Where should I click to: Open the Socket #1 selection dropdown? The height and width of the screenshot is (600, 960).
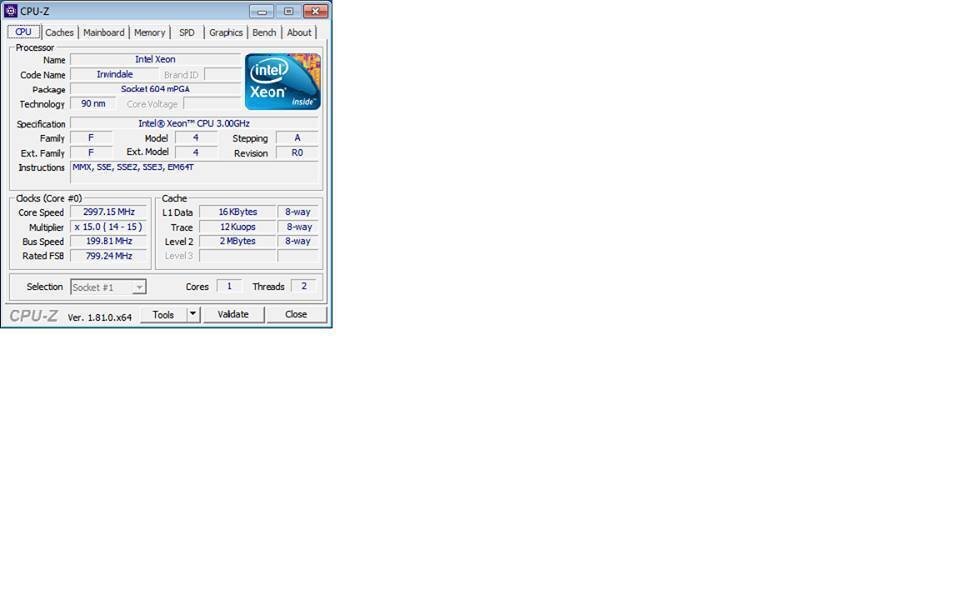coord(108,287)
